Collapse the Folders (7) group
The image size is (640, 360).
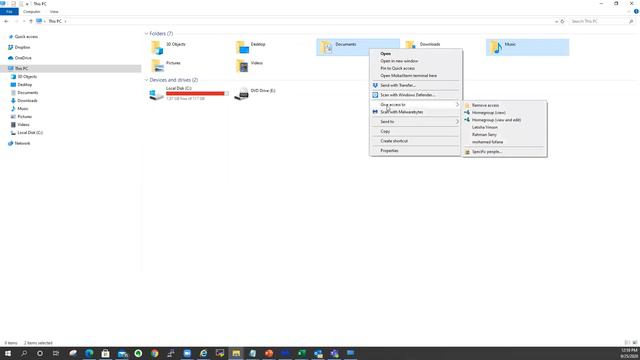(146, 33)
